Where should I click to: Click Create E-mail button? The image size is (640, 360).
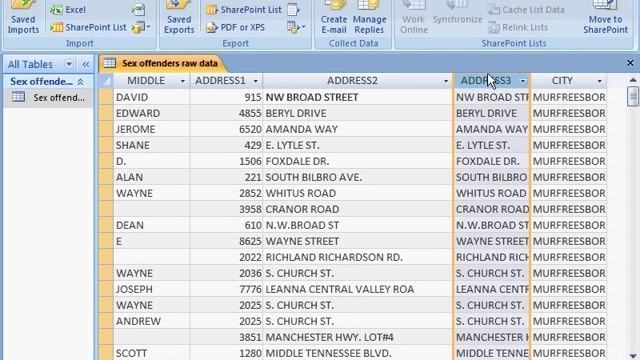coord(333,18)
